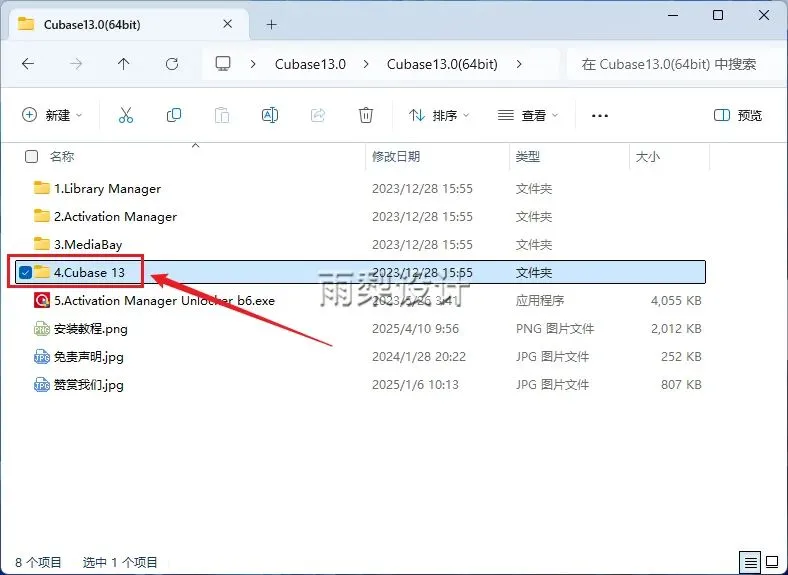This screenshot has height=575, width=788.
Task: Select the 1.Library Manager folder name
Action: [x=108, y=188]
